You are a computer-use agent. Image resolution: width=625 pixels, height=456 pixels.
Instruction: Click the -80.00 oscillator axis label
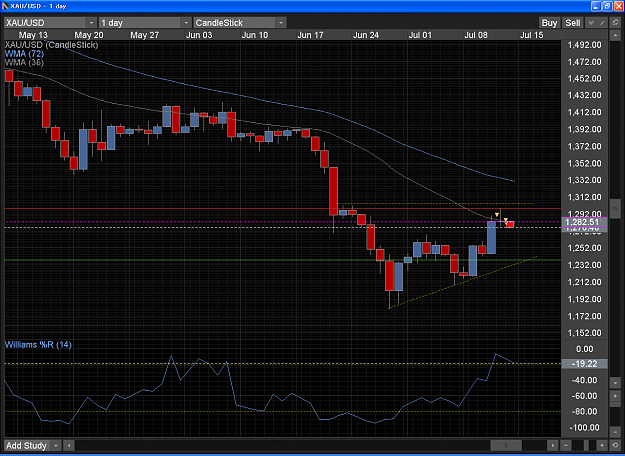(586, 412)
